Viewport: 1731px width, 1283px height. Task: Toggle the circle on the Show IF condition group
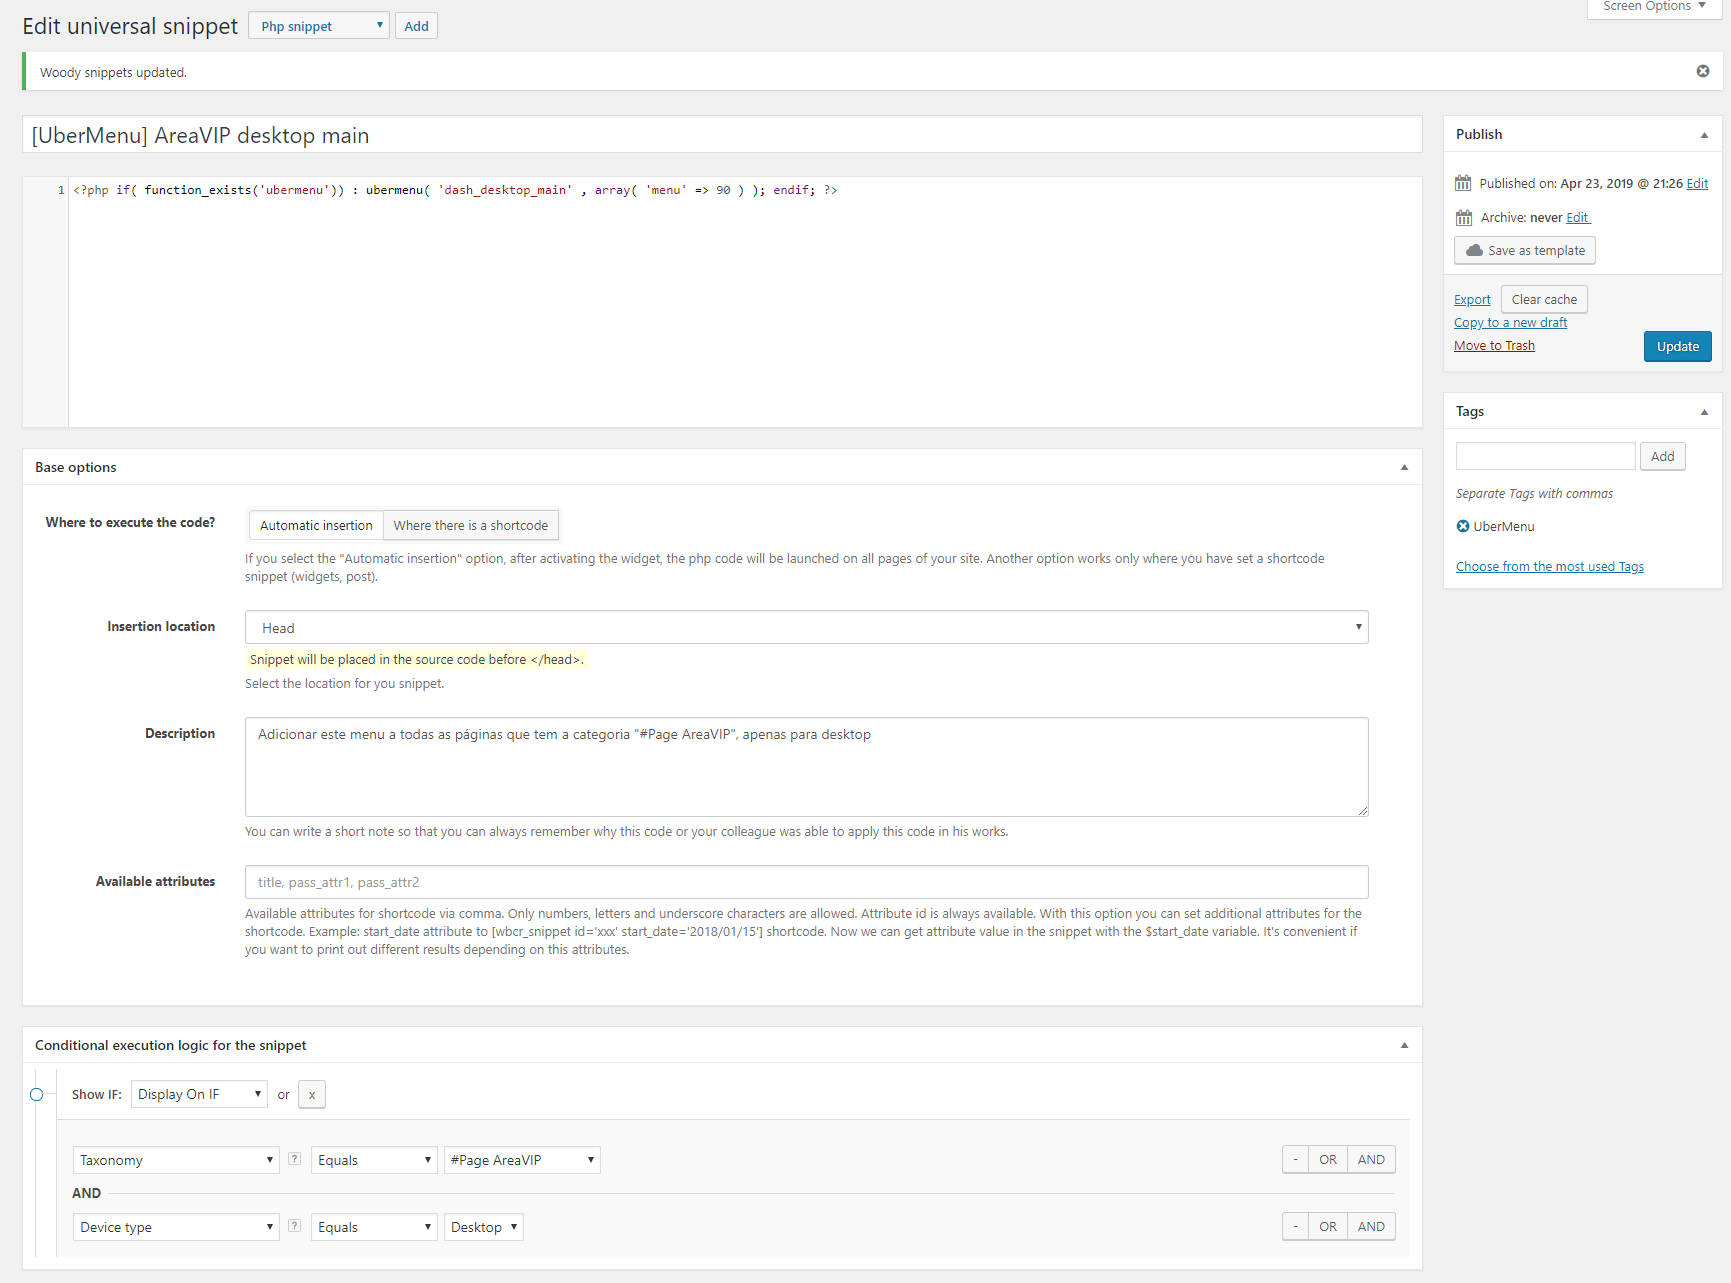tap(37, 1094)
